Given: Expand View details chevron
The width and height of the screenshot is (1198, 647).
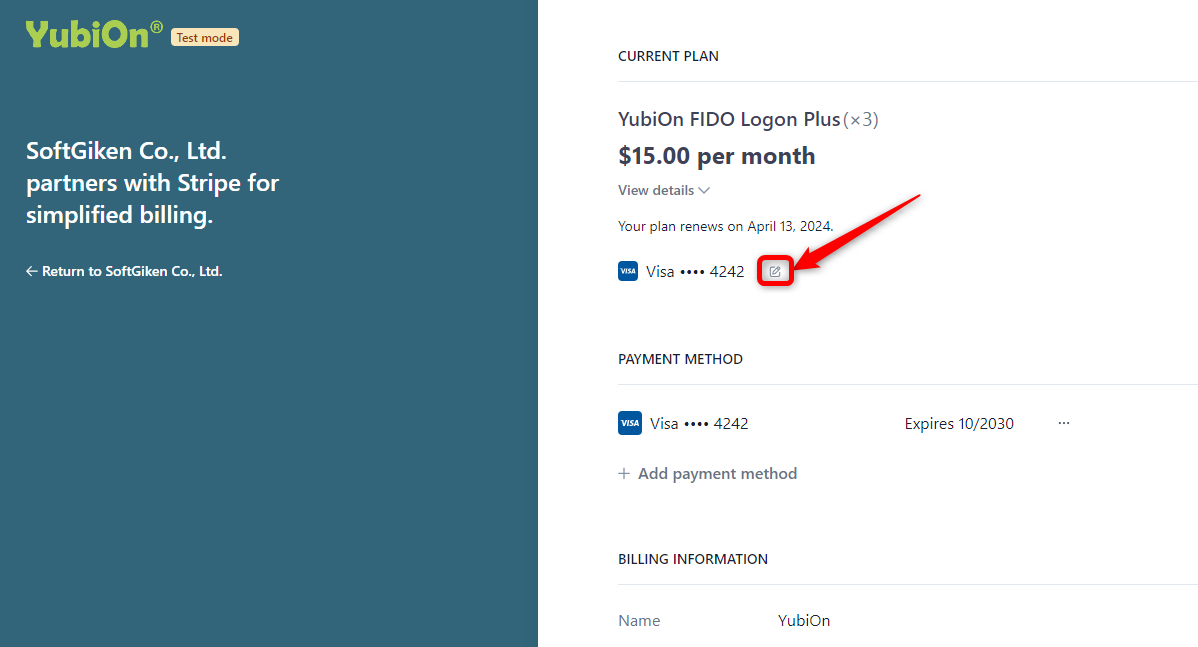Looking at the screenshot, I should pos(704,190).
